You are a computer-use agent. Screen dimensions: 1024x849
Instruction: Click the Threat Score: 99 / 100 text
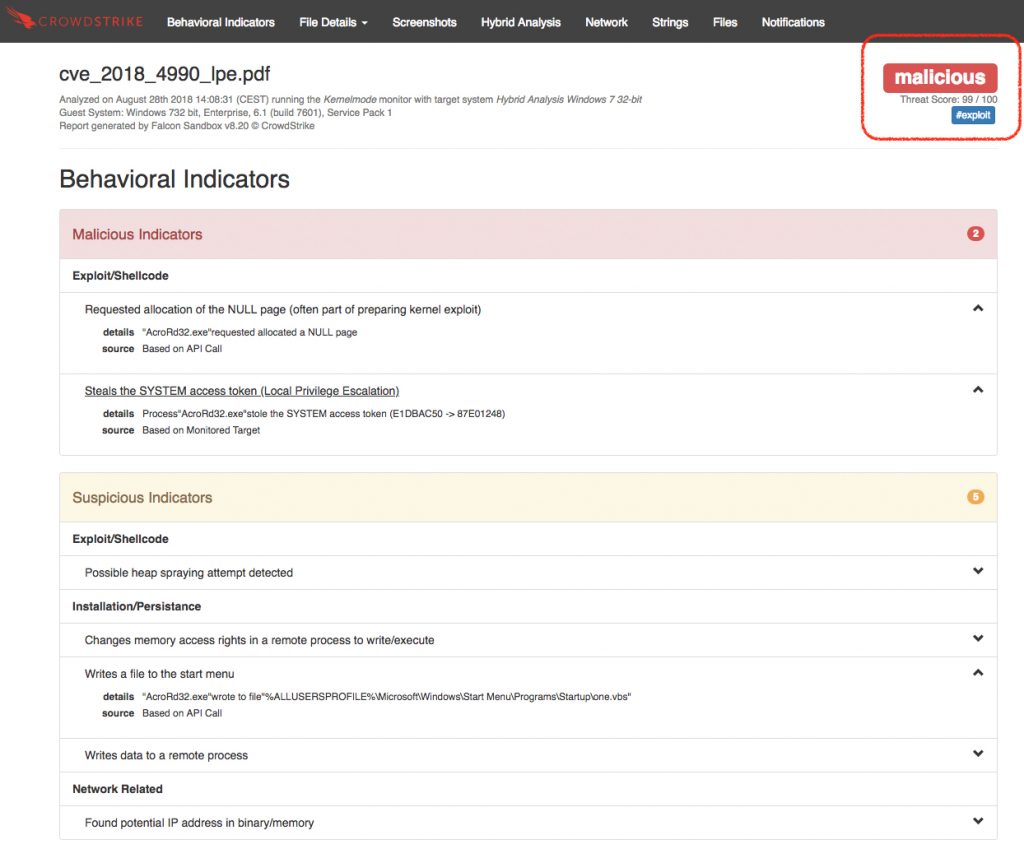point(948,99)
